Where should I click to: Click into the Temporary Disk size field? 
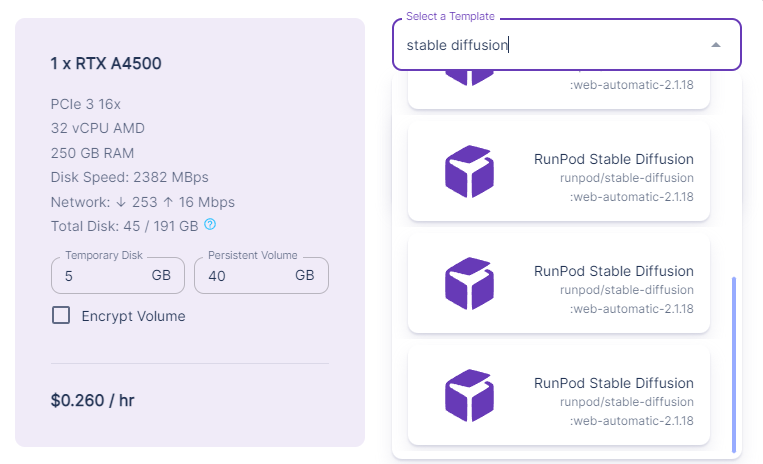[x=105, y=275]
